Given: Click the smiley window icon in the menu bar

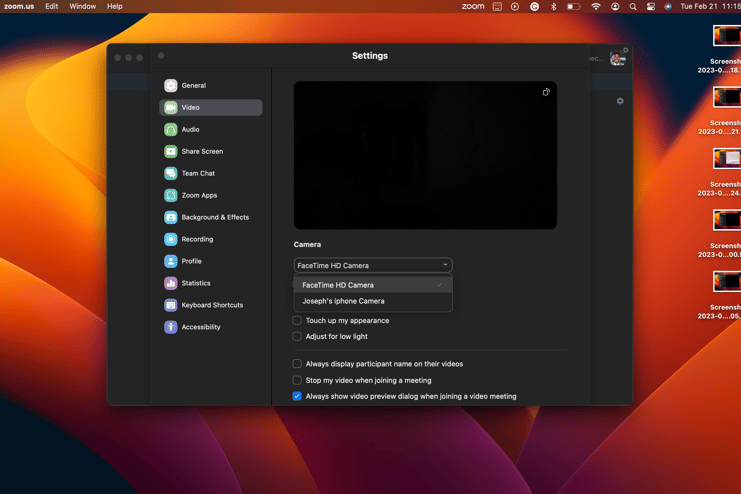Looking at the screenshot, I should click(497, 7).
